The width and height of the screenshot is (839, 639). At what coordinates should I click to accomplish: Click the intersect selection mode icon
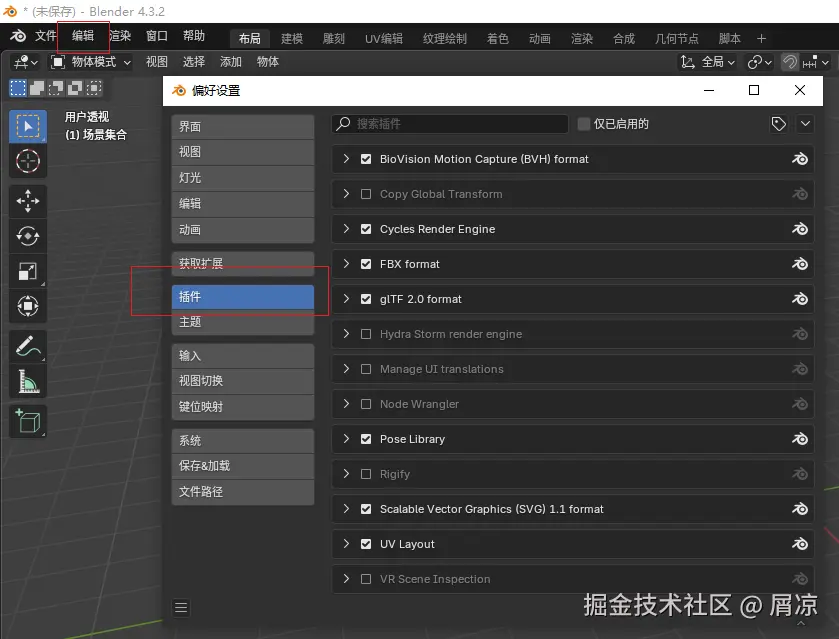tap(94, 88)
